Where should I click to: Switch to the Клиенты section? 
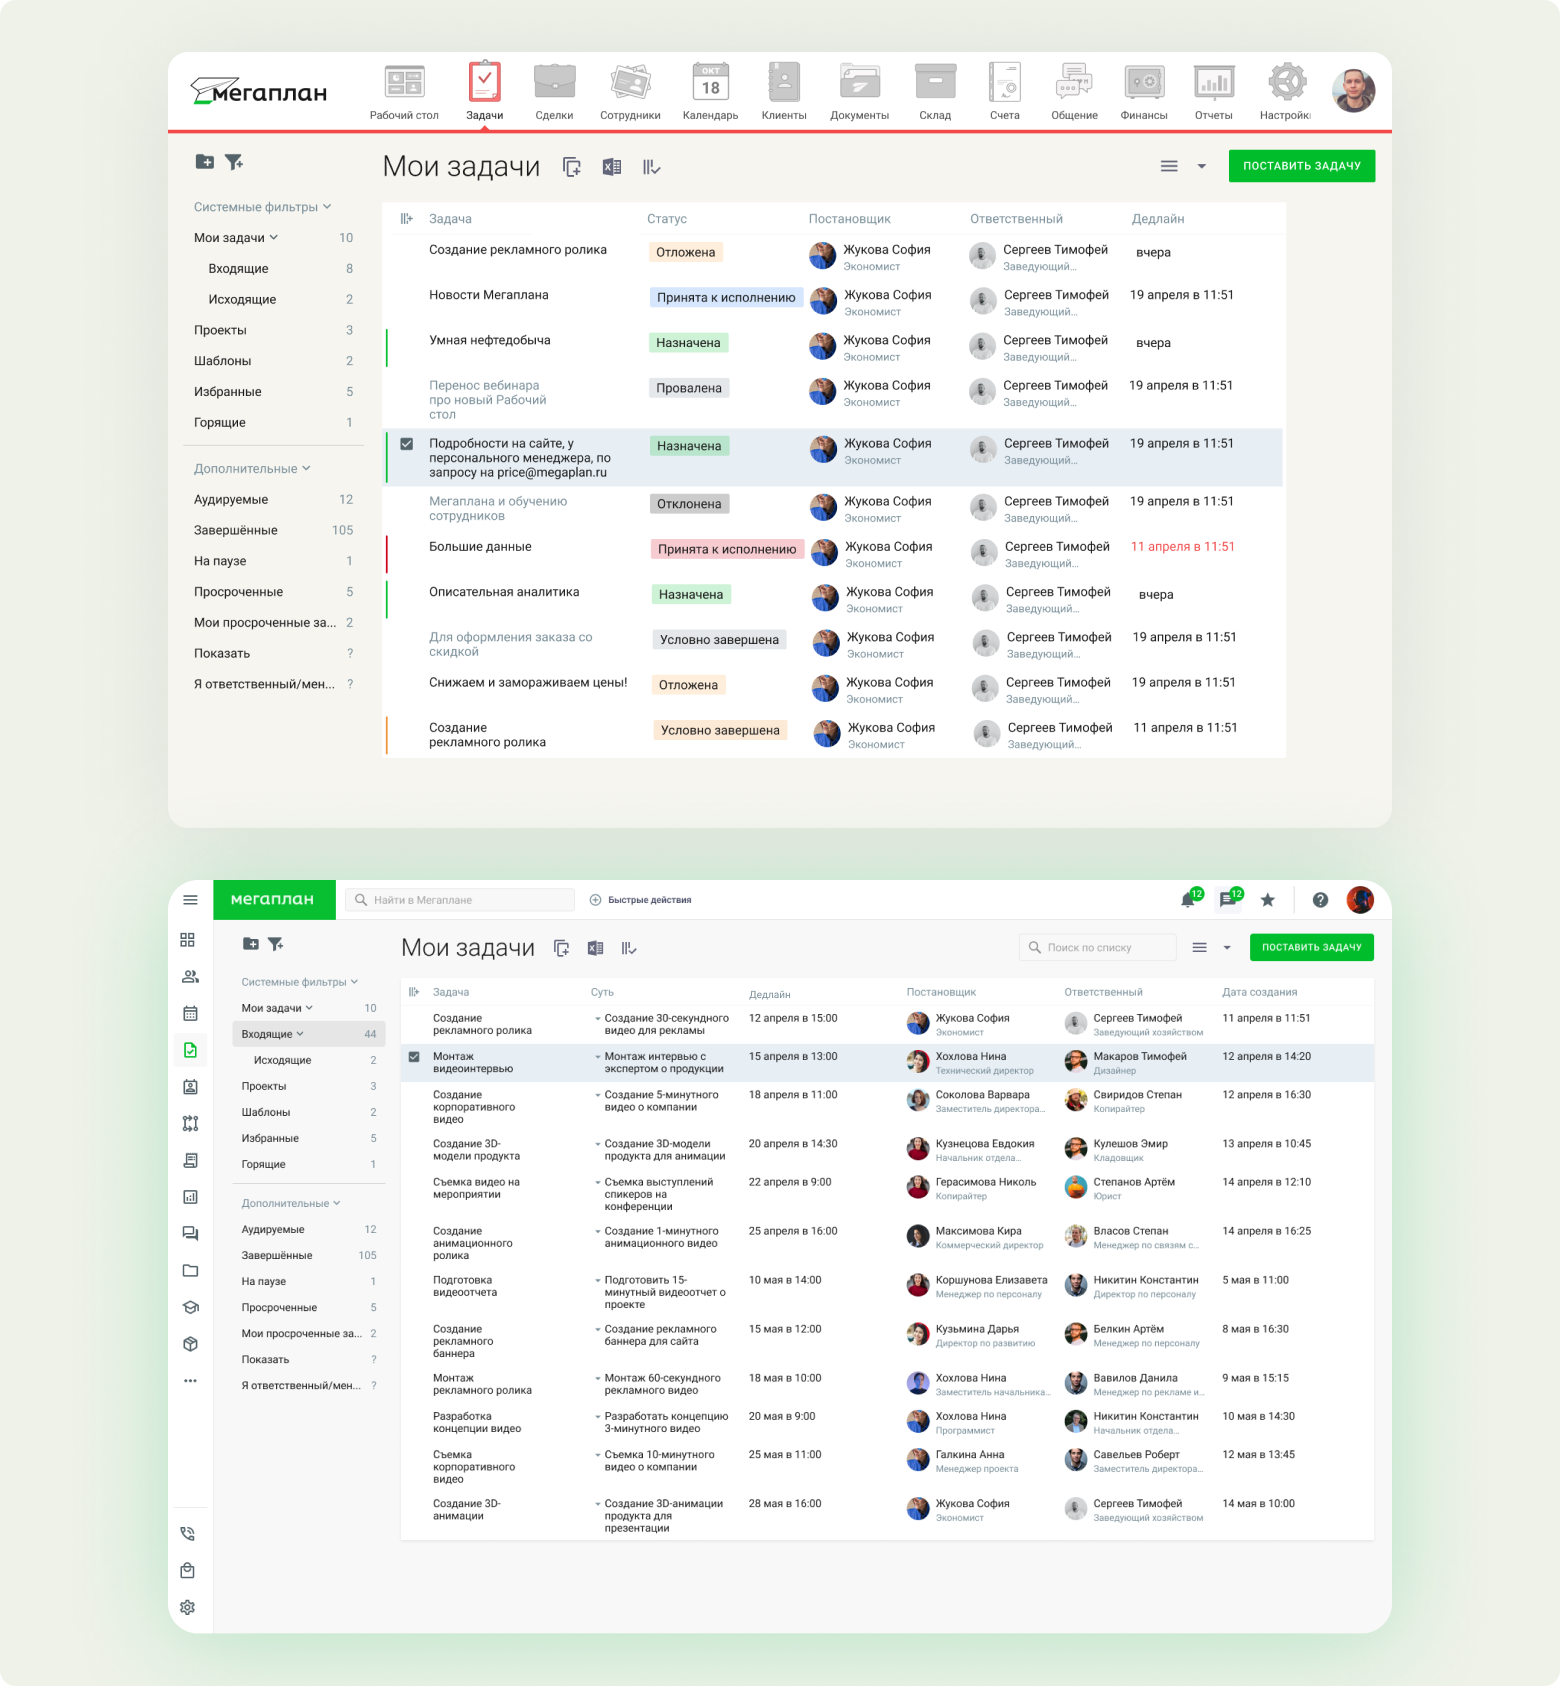784,84
